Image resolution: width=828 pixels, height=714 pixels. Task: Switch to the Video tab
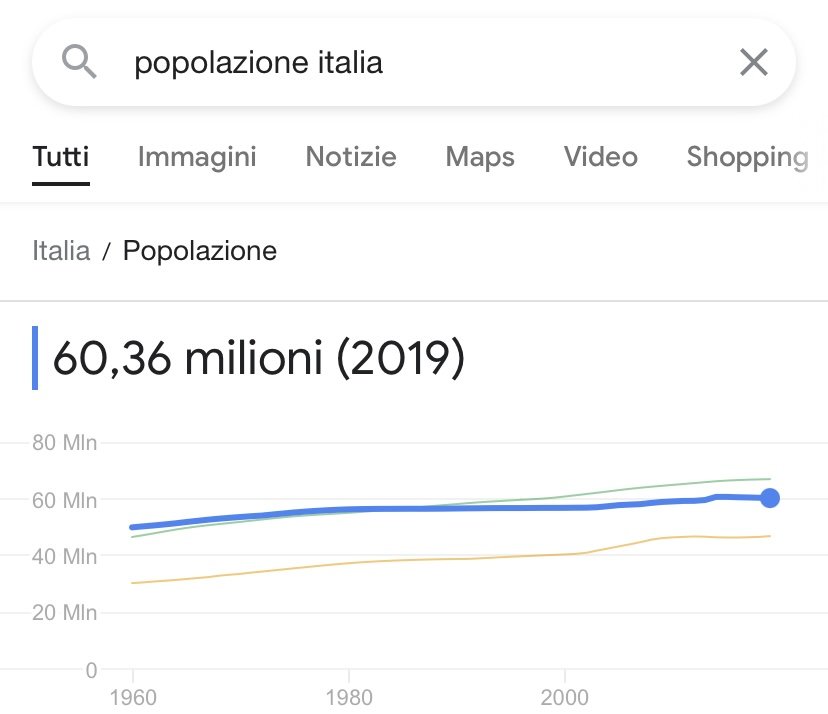pyautogui.click(x=600, y=157)
